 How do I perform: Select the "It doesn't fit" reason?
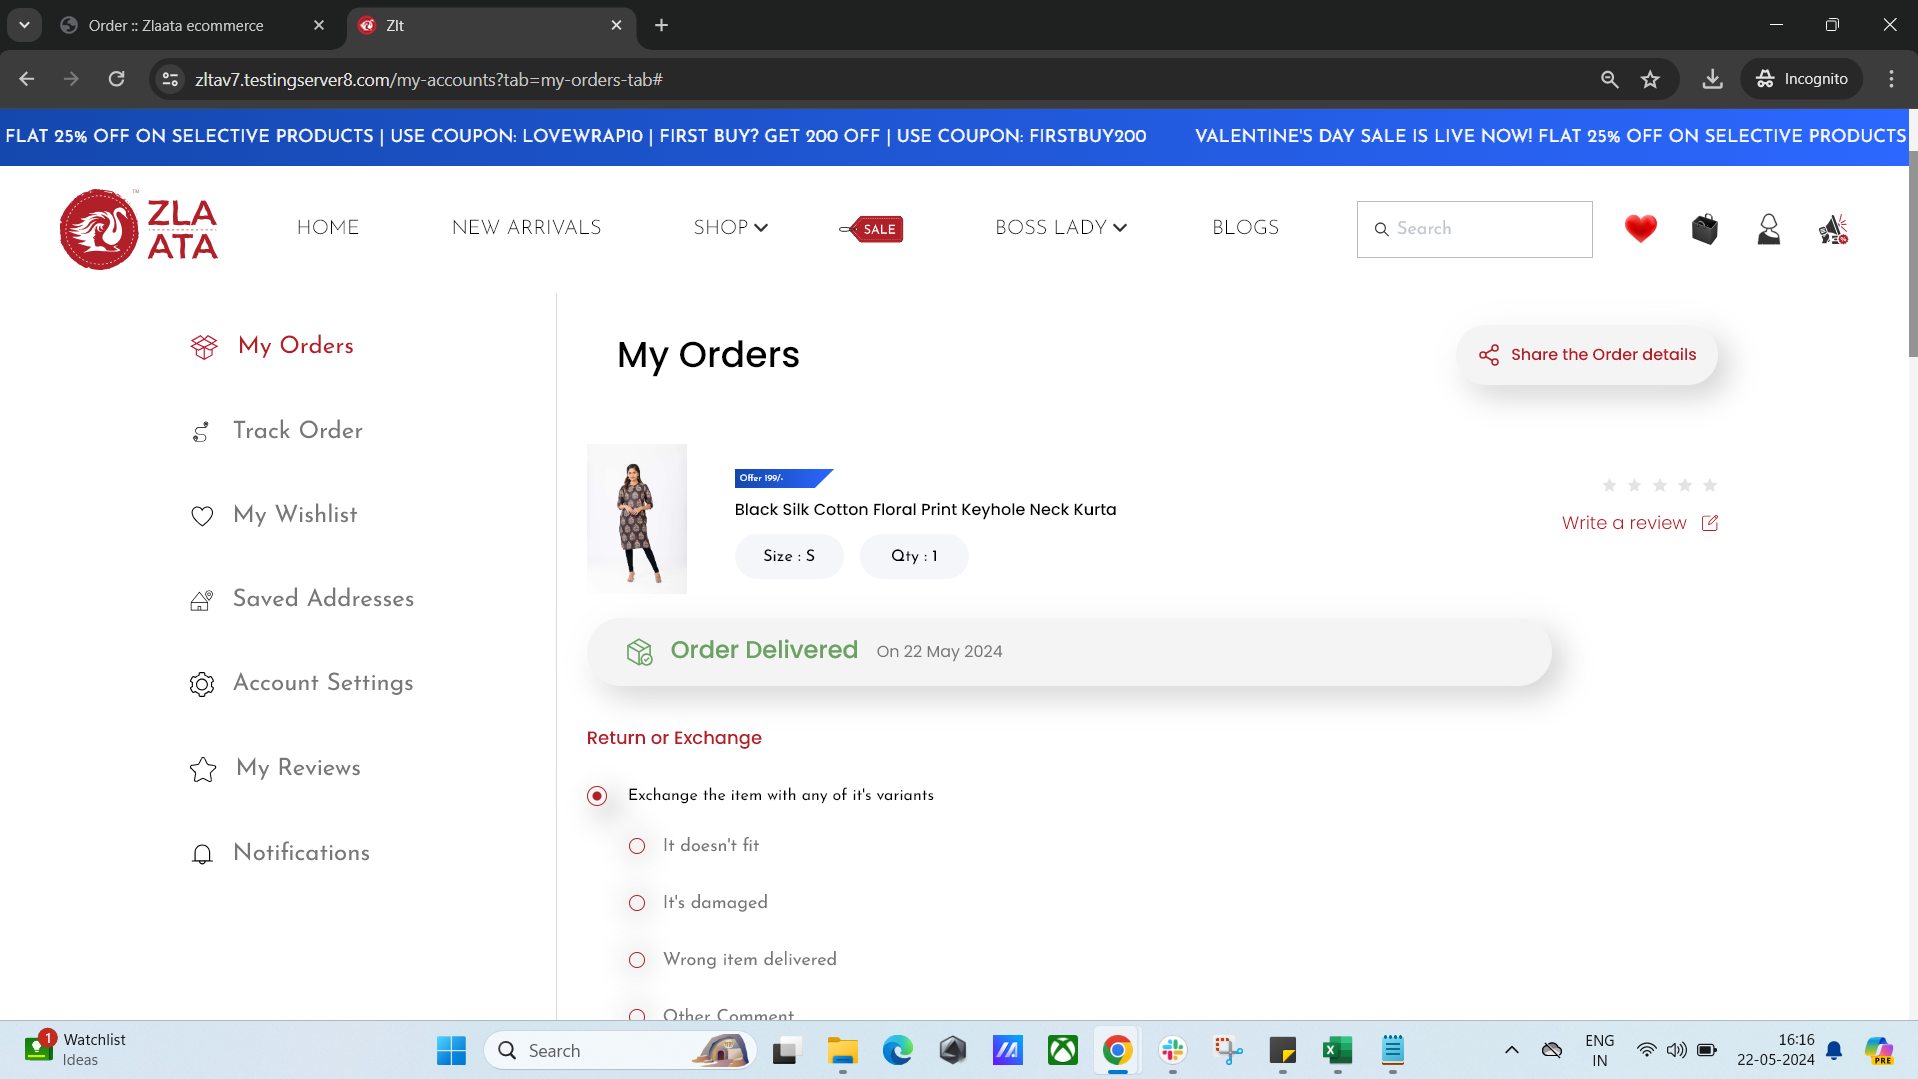637,846
